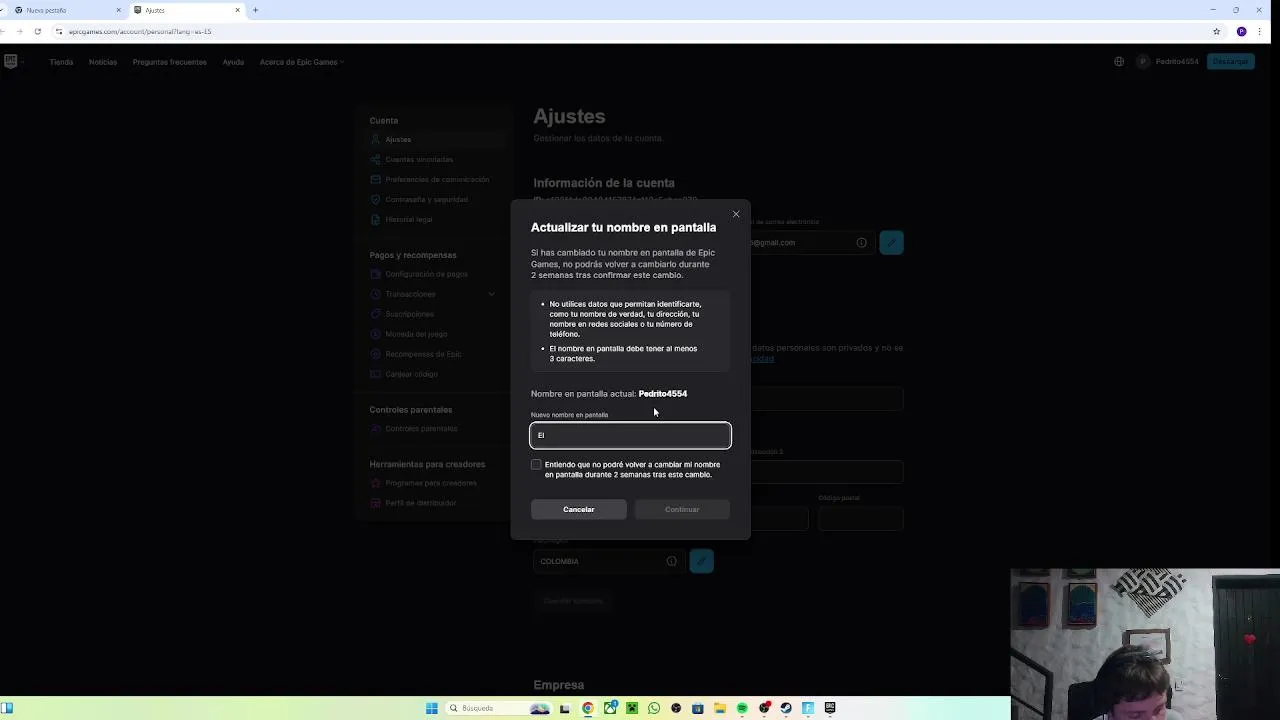Image resolution: width=1280 pixels, height=720 pixels.
Task: Close the Ajustes browser tab
Action: tap(238, 10)
